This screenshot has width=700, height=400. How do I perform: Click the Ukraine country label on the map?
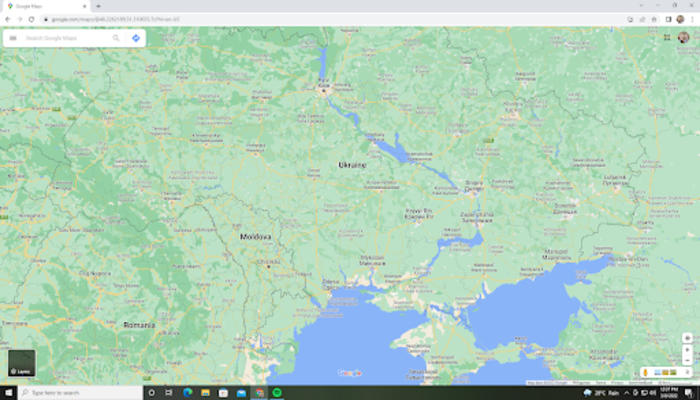pos(352,165)
